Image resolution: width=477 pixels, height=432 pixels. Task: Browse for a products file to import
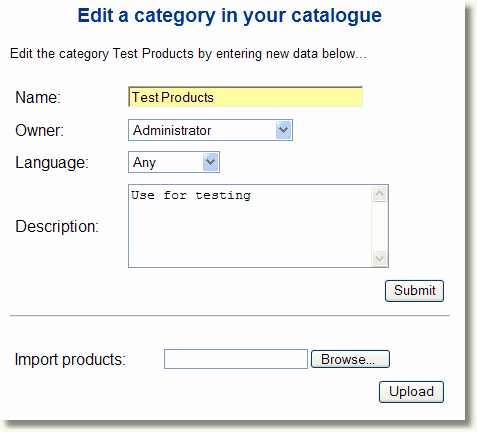[350, 359]
